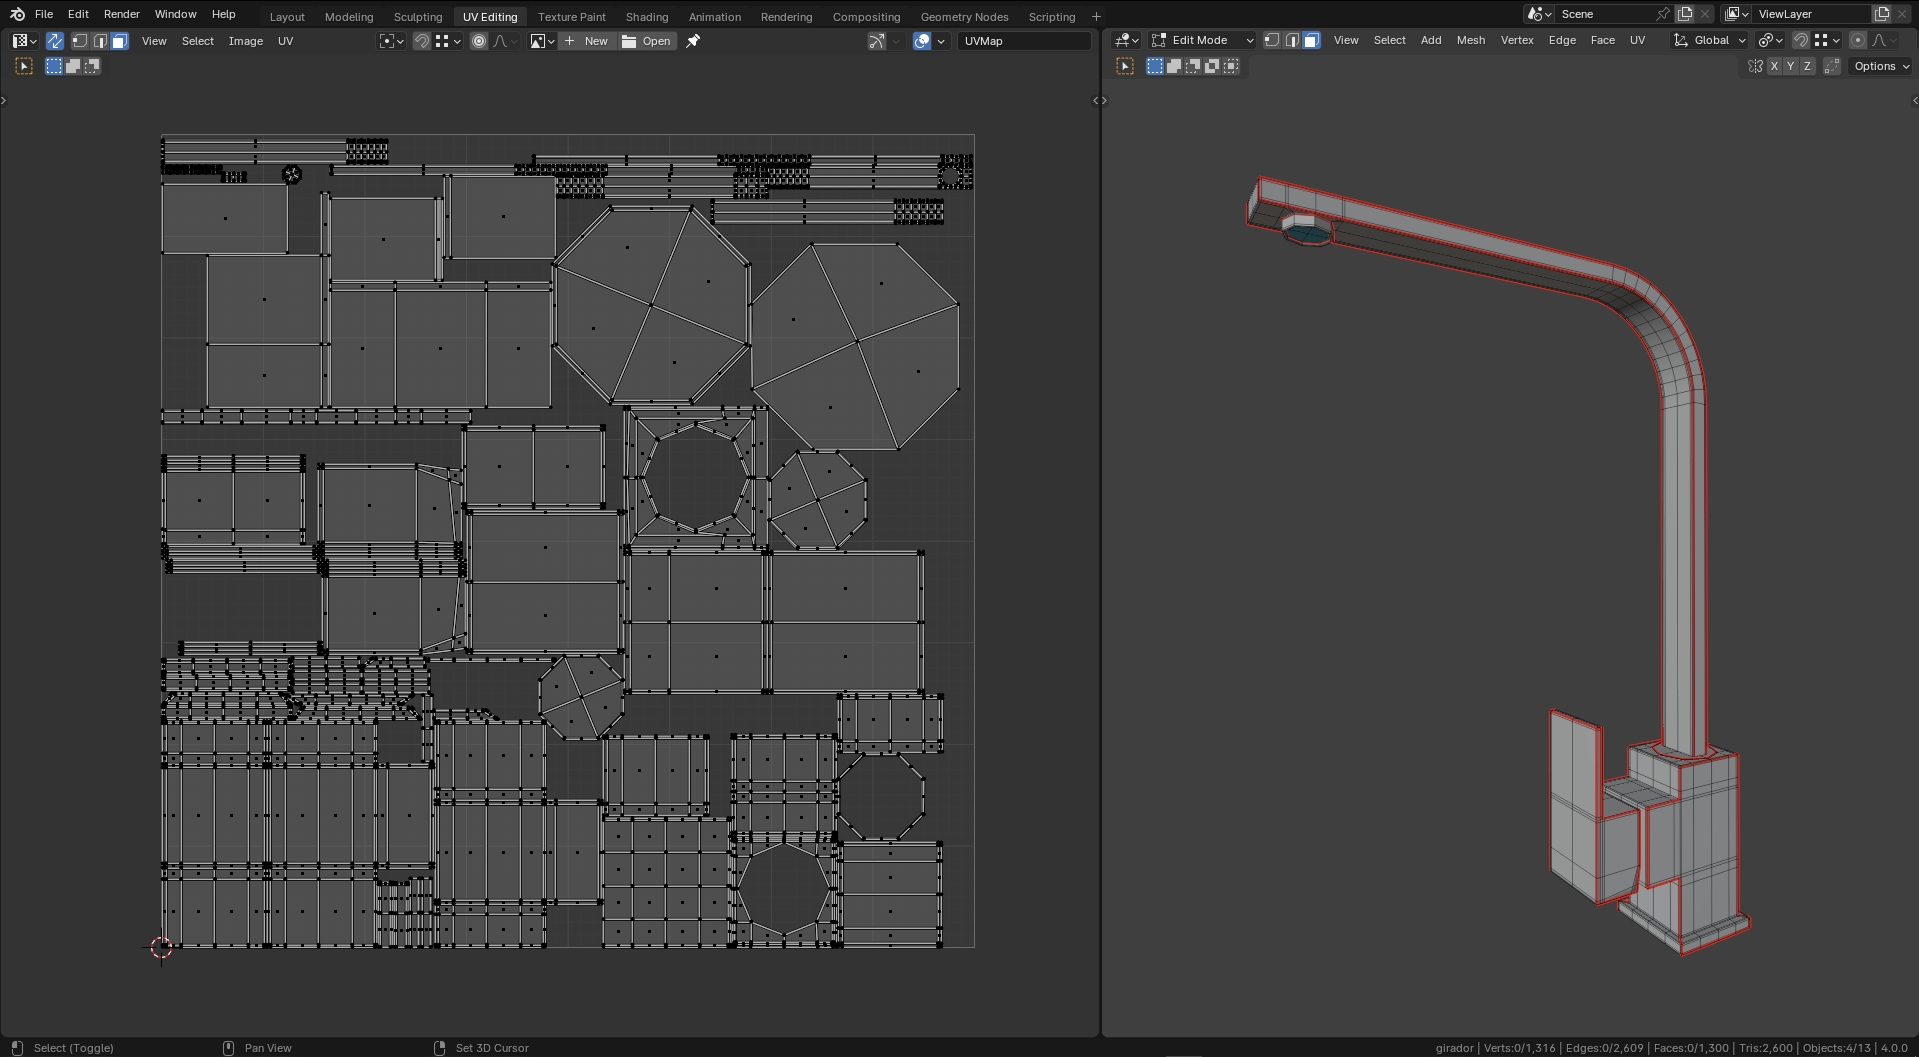Click the pin image icon in UV editor
Viewport: 1919px width, 1057px height.
(693, 41)
